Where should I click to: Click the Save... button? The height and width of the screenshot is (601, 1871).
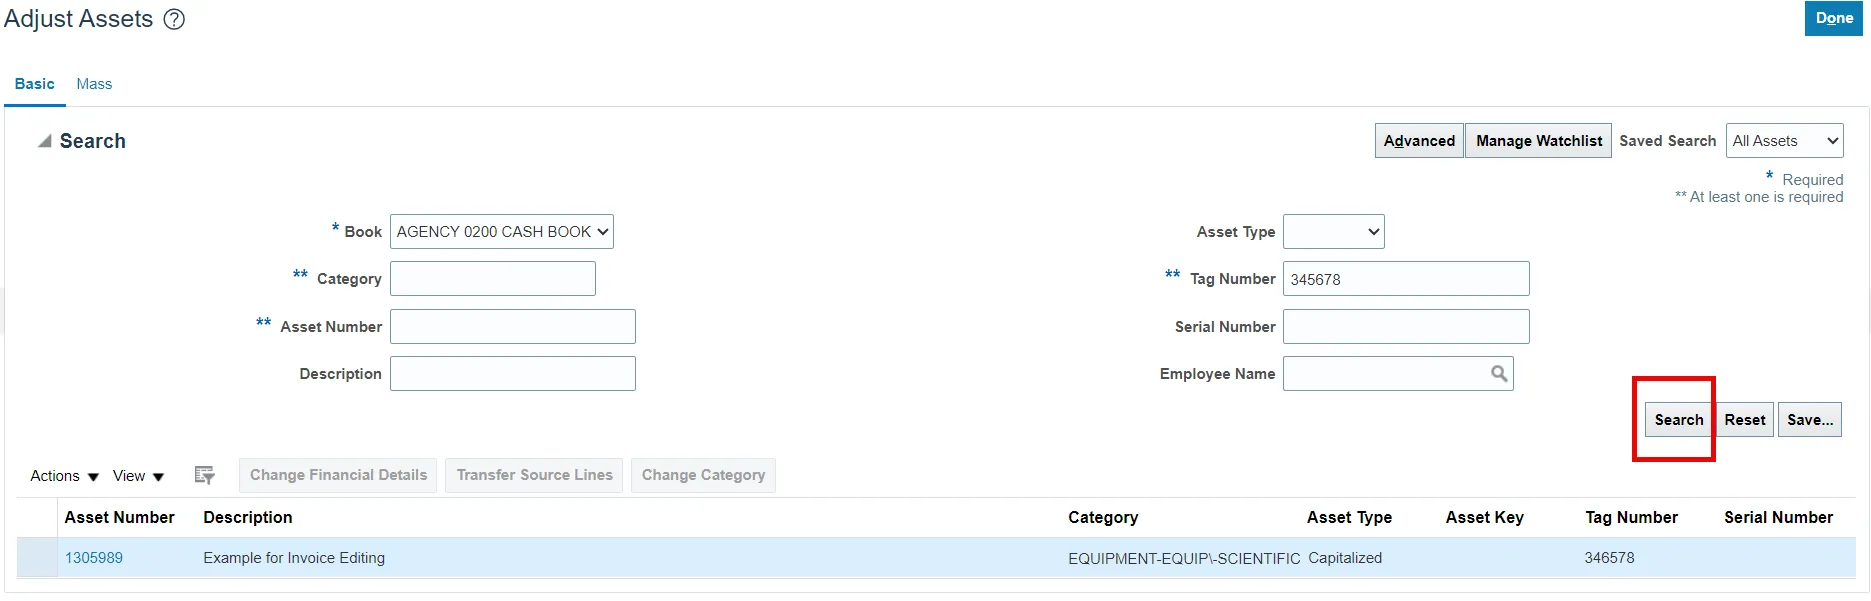click(x=1809, y=420)
